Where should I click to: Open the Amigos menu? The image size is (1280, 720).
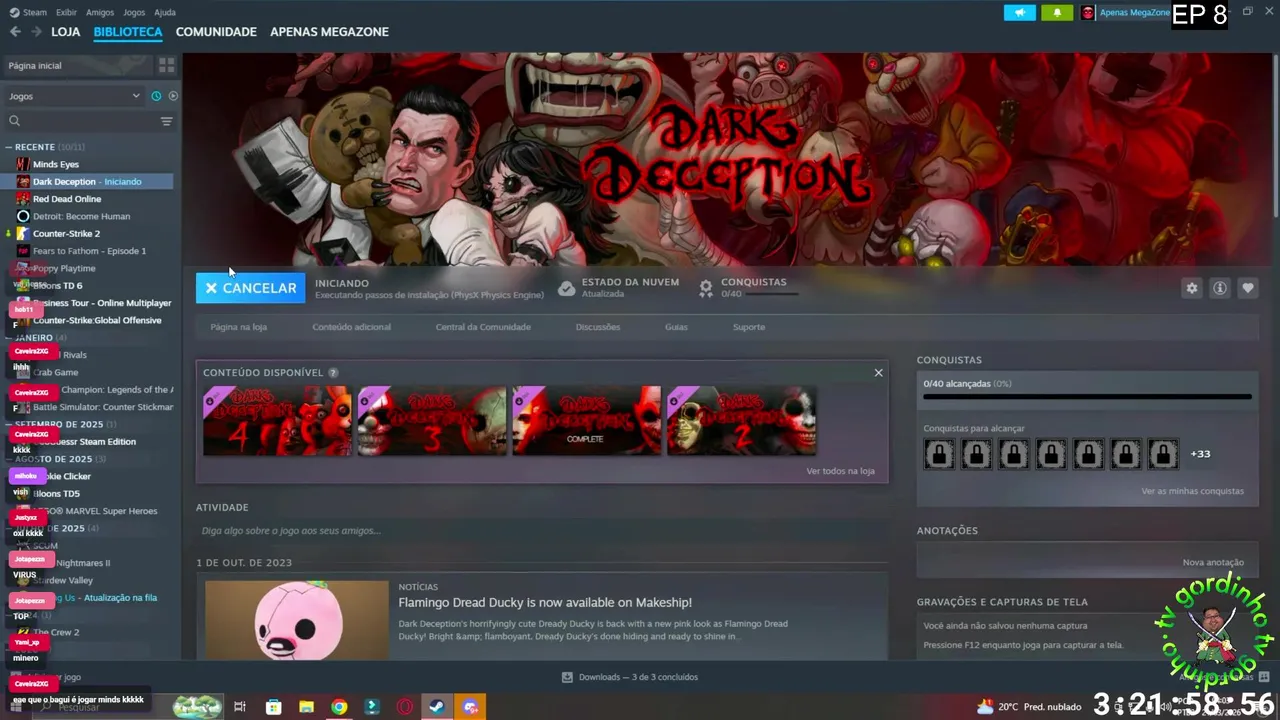coord(100,12)
